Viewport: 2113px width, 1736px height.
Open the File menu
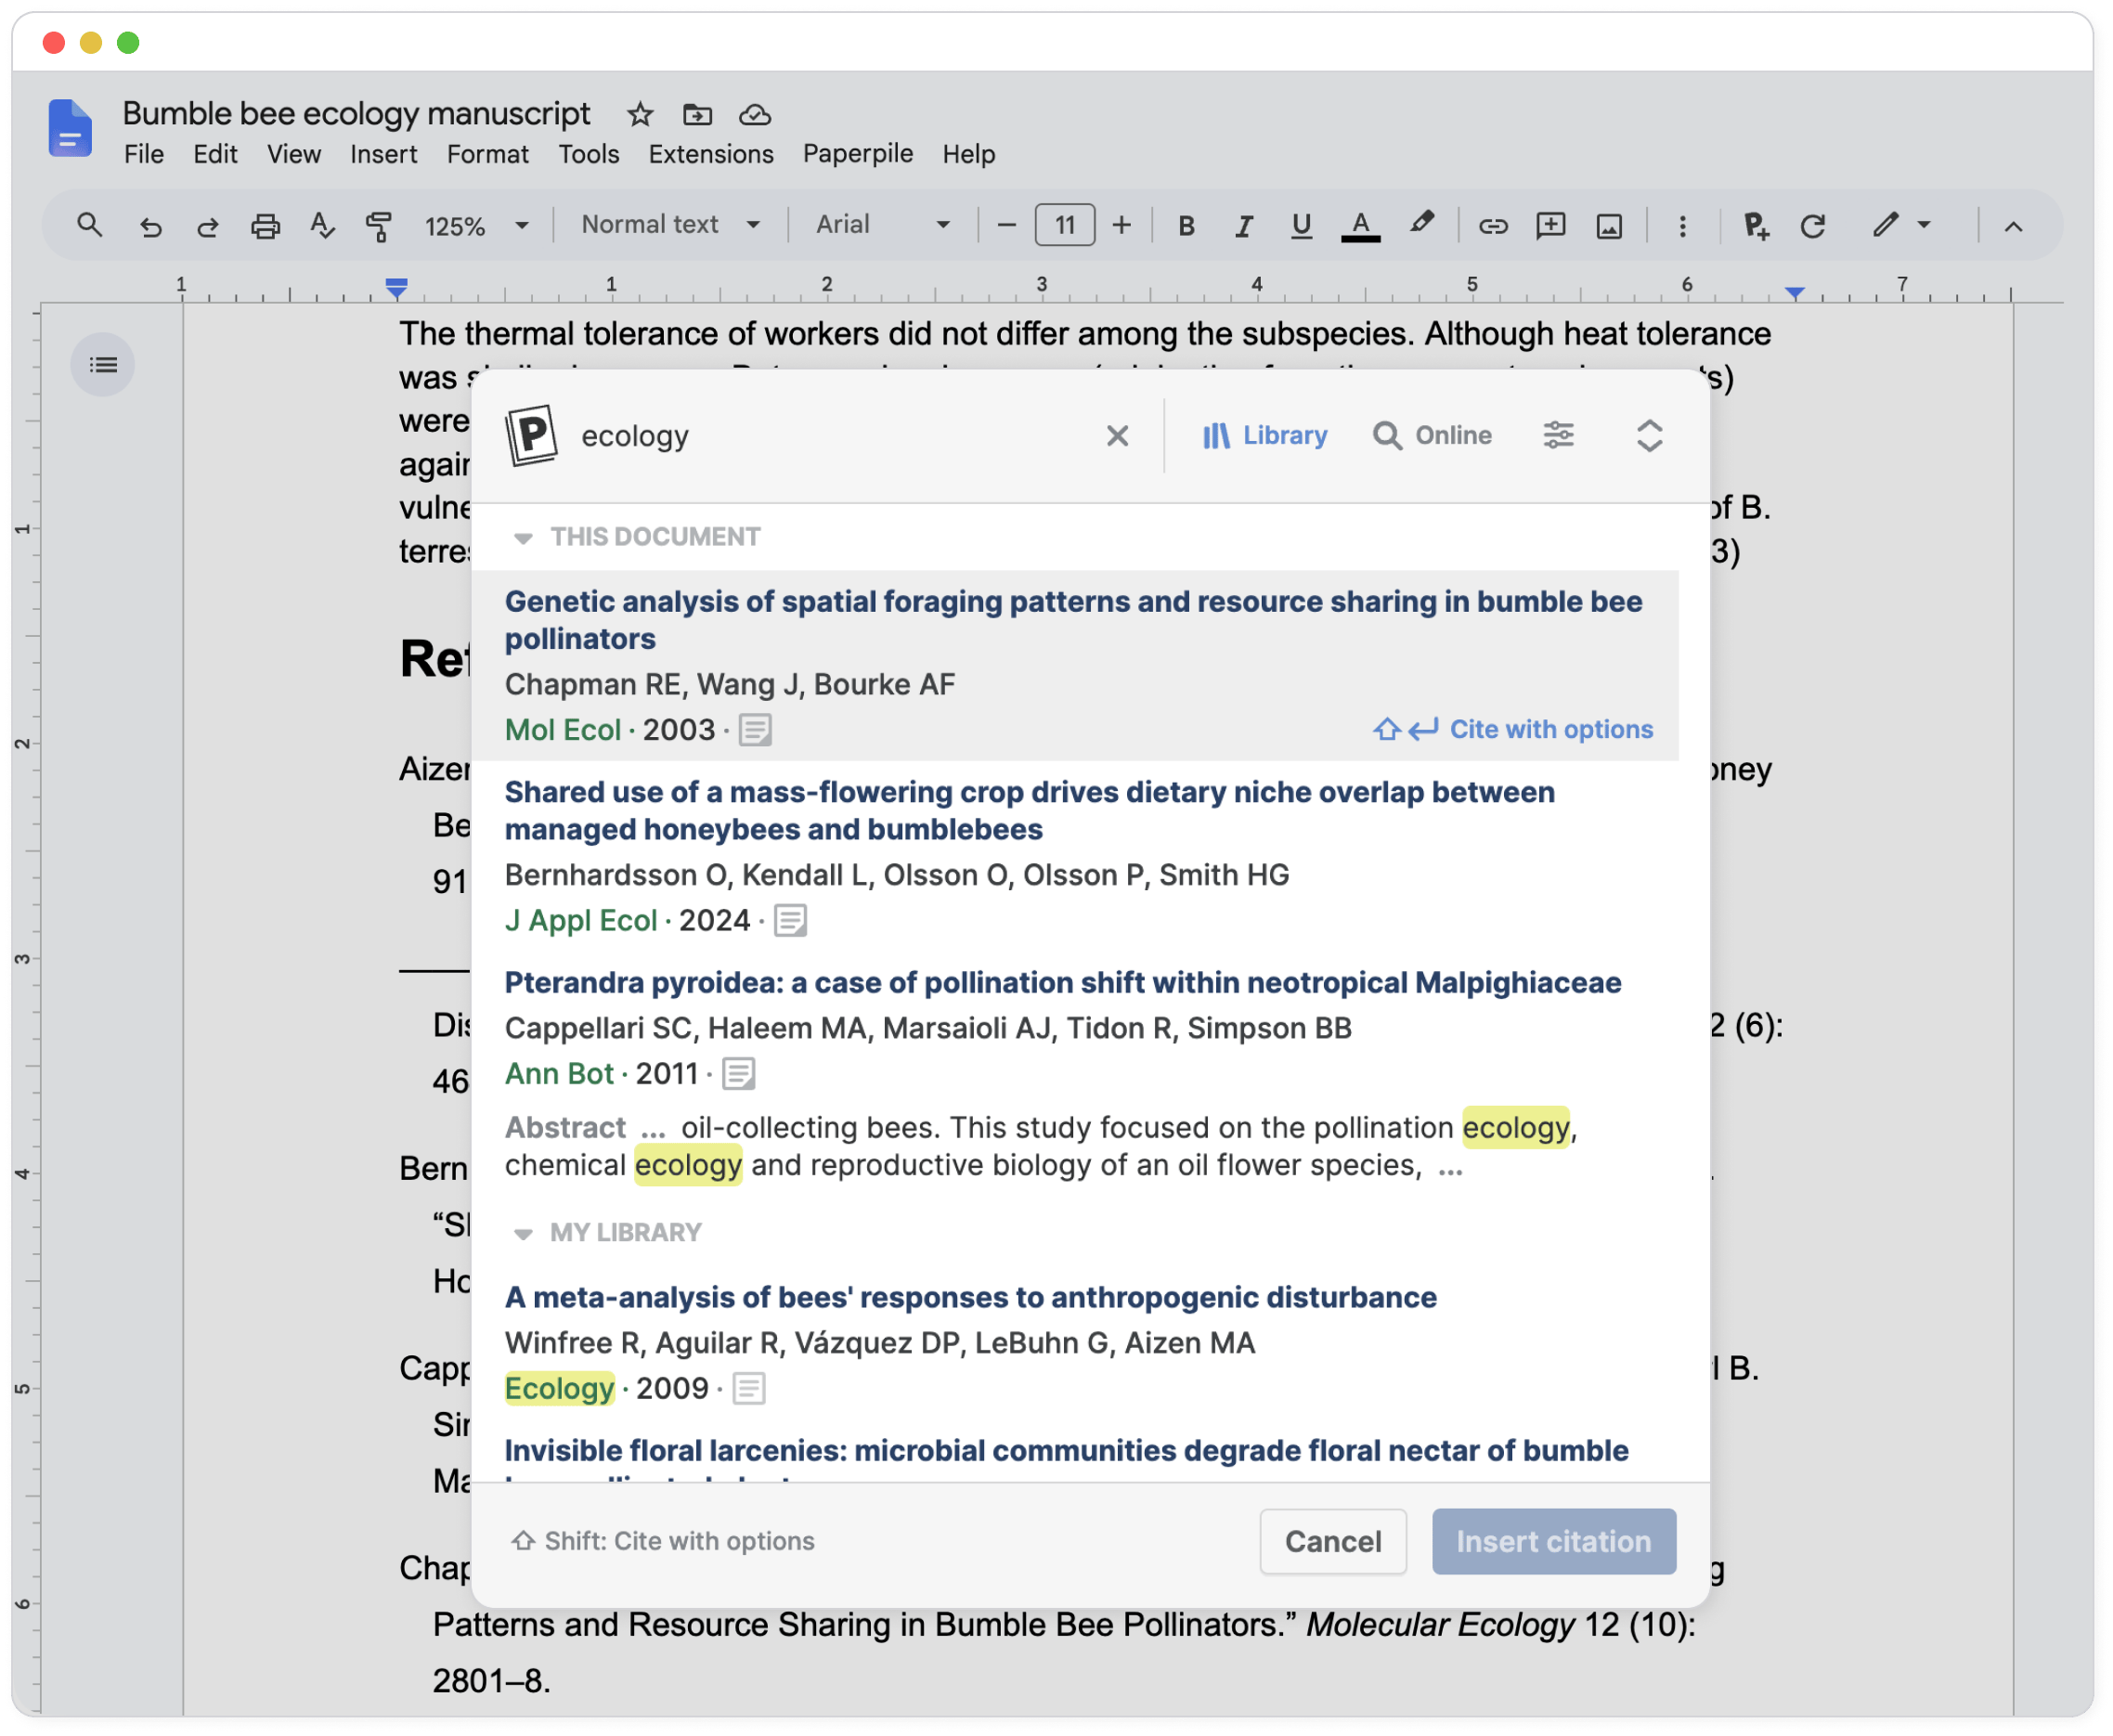(x=144, y=154)
